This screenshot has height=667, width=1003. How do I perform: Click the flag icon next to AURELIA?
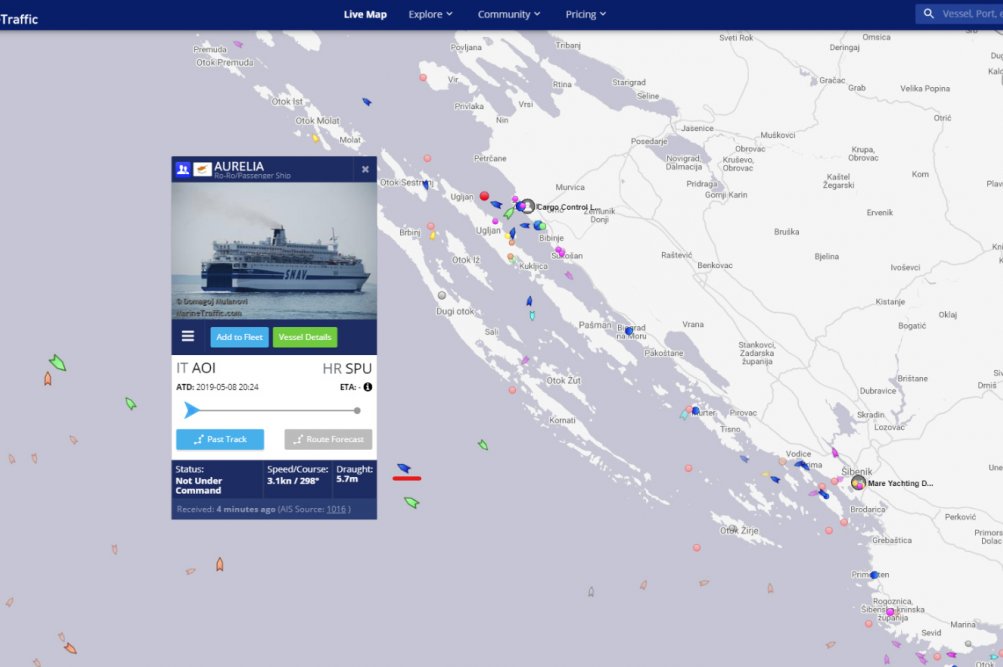pos(203,169)
